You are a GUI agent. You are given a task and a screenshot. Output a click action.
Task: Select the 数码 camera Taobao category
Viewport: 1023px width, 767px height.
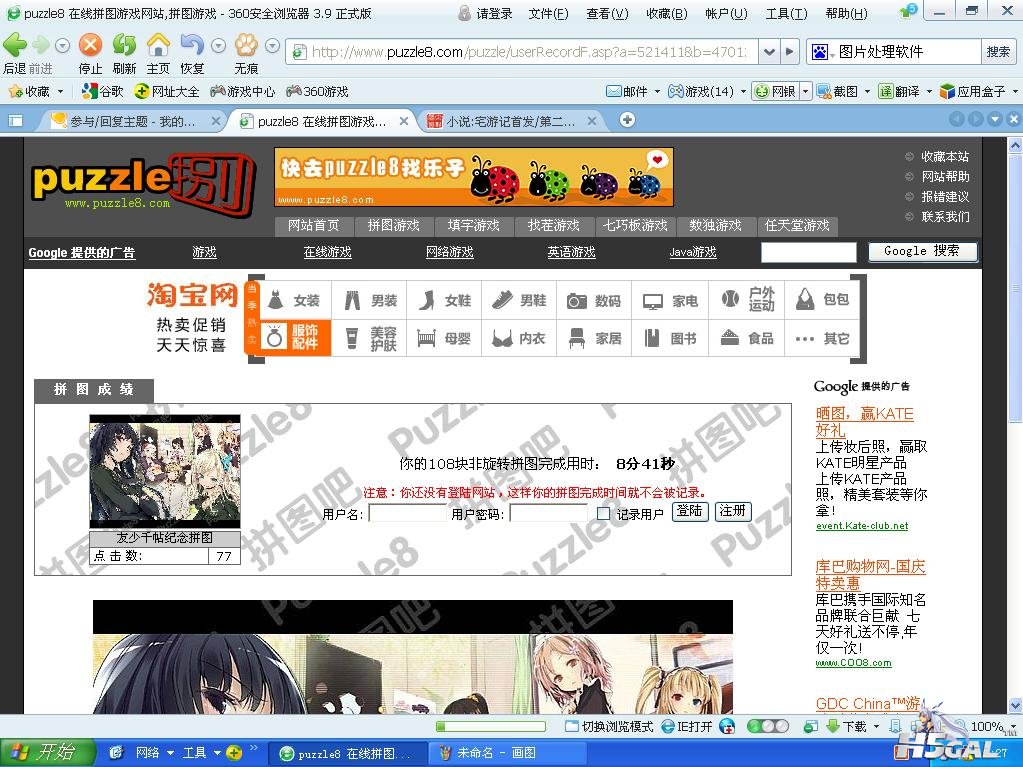click(x=594, y=300)
